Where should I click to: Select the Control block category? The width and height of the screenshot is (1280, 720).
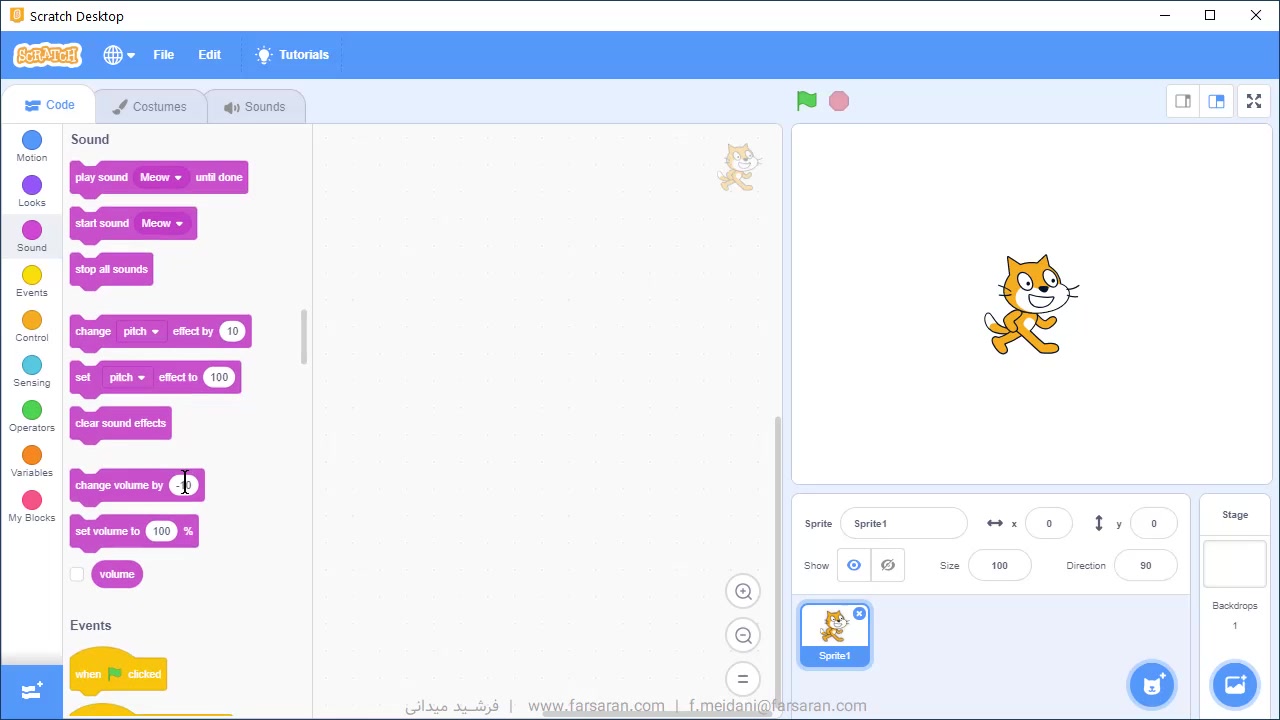pos(32,326)
